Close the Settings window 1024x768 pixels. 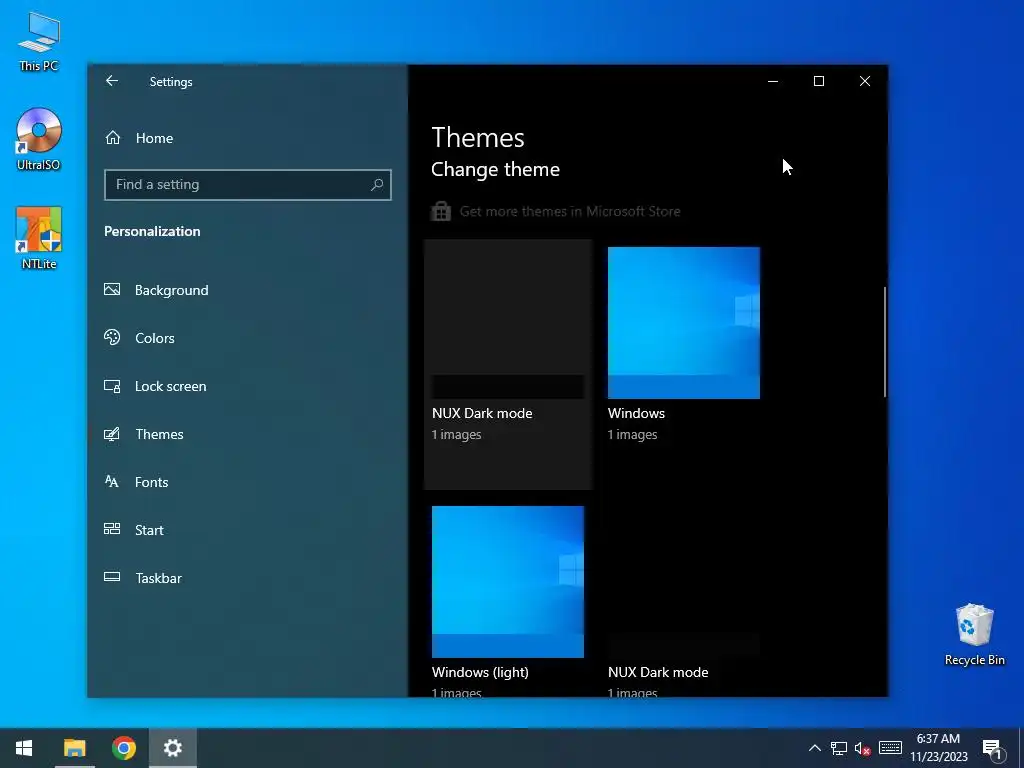(x=865, y=81)
